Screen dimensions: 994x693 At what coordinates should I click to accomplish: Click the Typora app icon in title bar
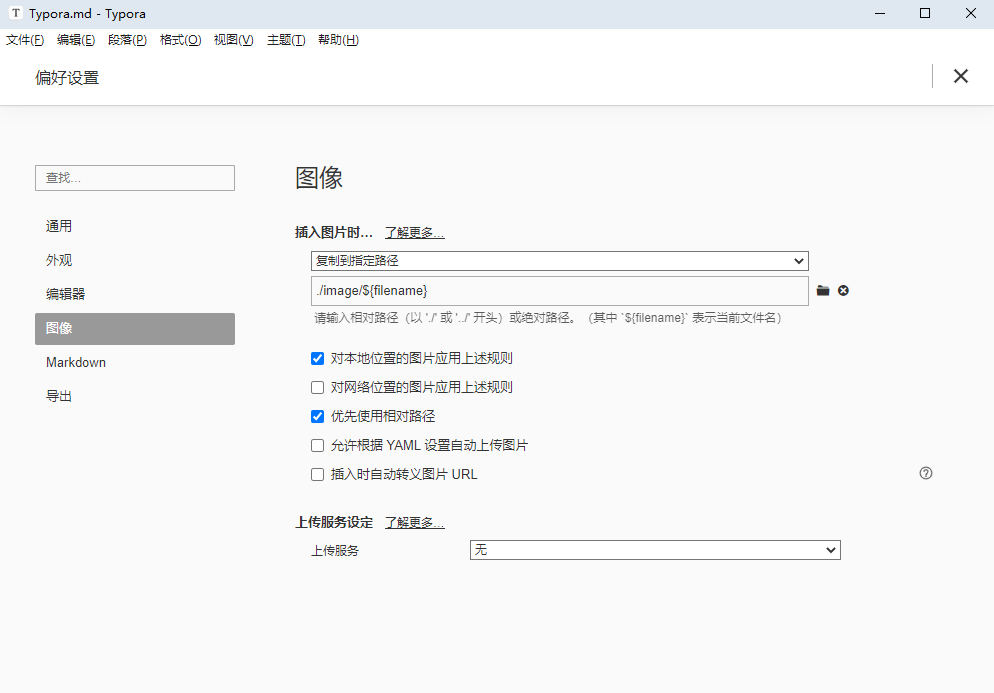[x=15, y=13]
